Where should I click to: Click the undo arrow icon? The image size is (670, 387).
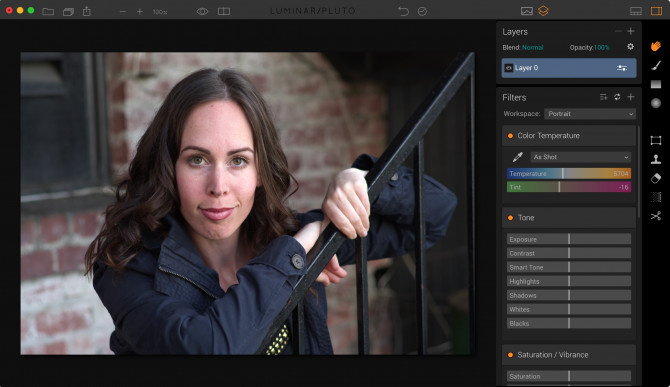(403, 11)
